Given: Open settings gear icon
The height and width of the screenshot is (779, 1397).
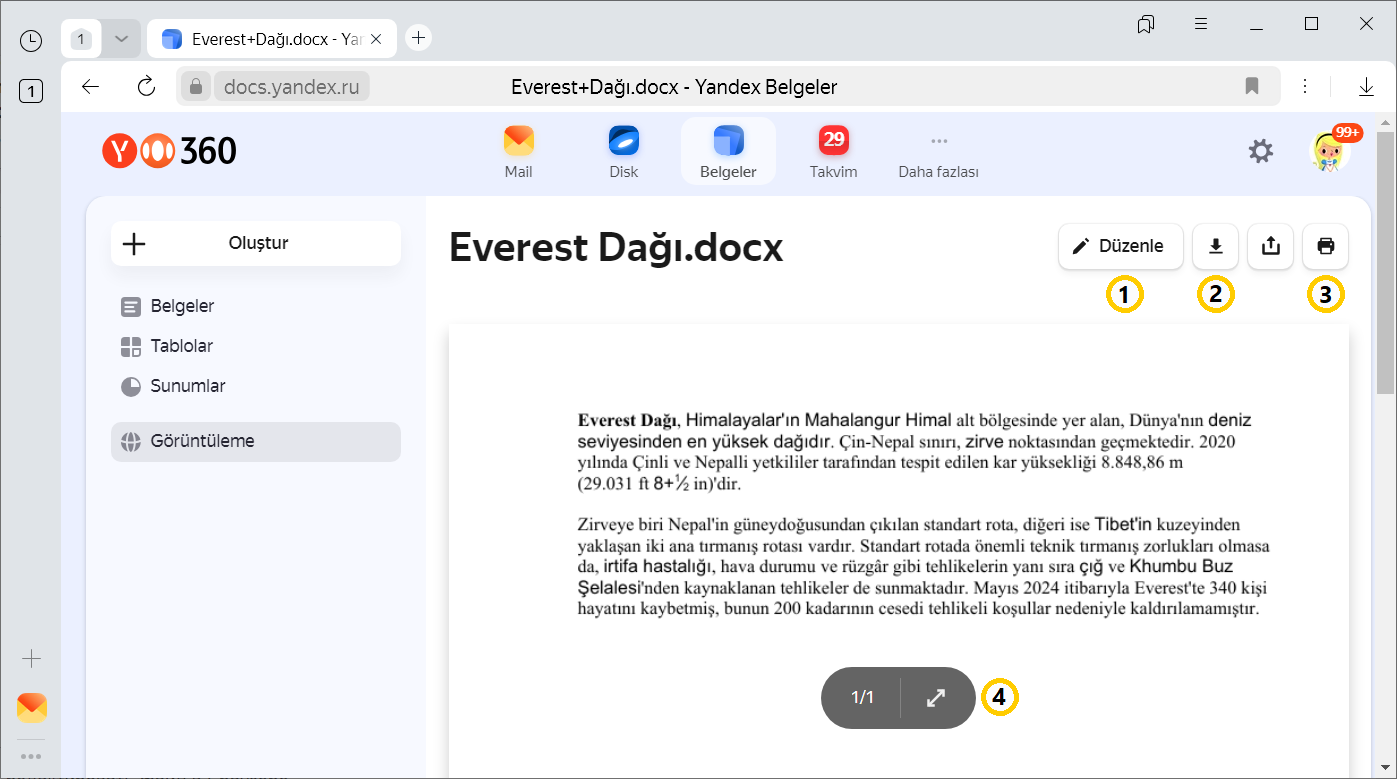Looking at the screenshot, I should pyautogui.click(x=1261, y=151).
